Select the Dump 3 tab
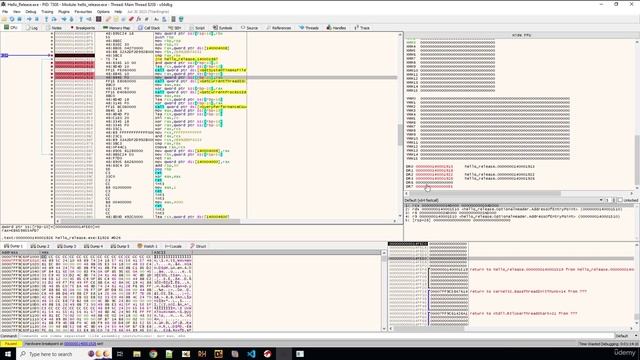This screenshot has height=360, width=640. point(67,246)
